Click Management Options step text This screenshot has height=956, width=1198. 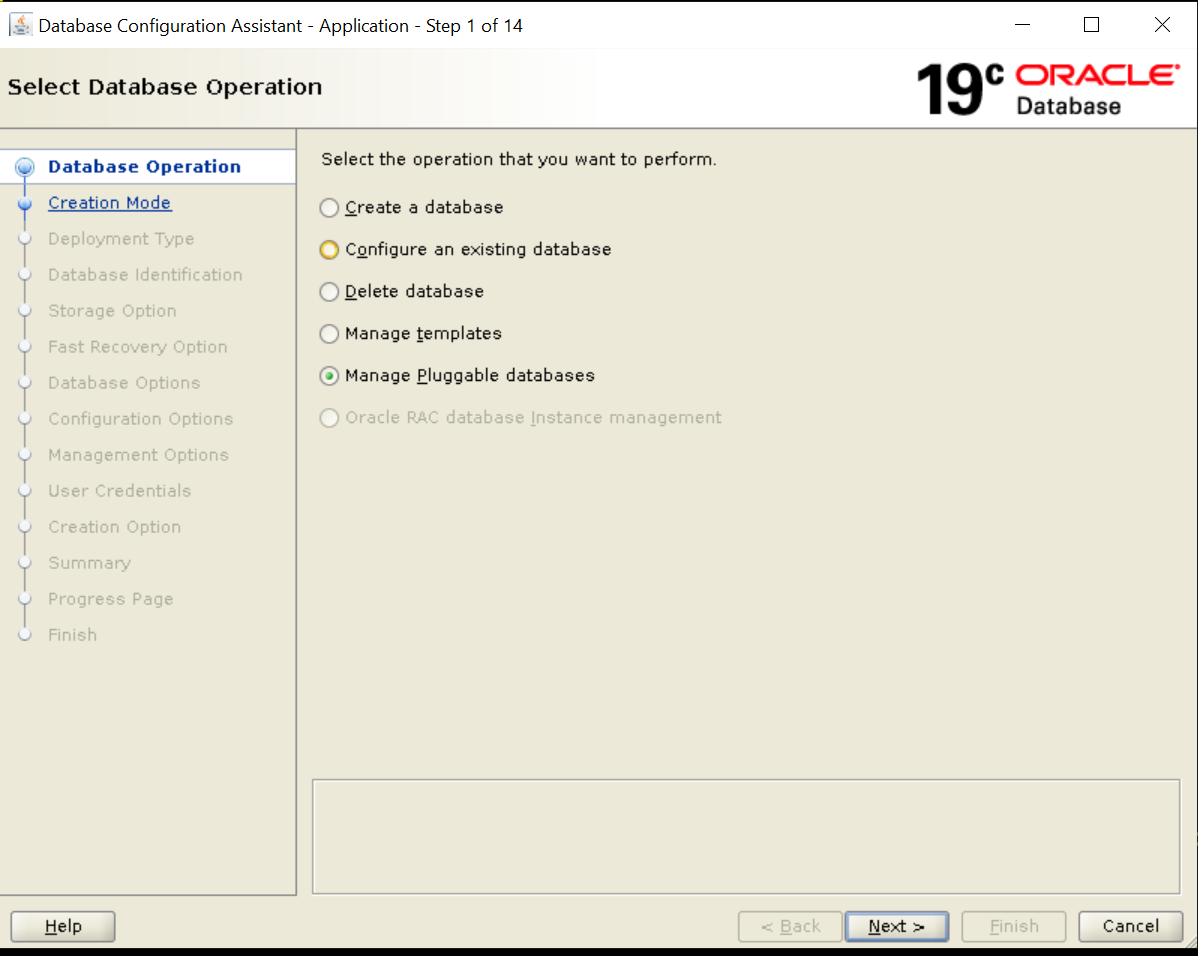(x=138, y=454)
